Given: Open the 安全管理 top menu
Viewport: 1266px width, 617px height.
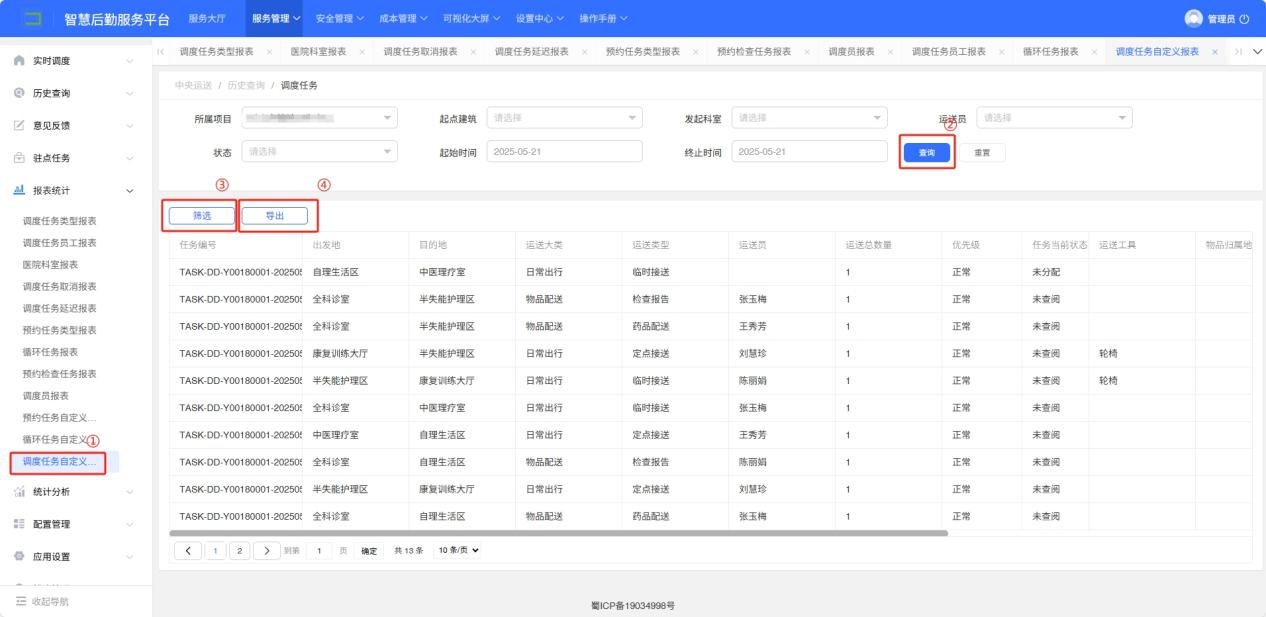Looking at the screenshot, I should coord(339,19).
